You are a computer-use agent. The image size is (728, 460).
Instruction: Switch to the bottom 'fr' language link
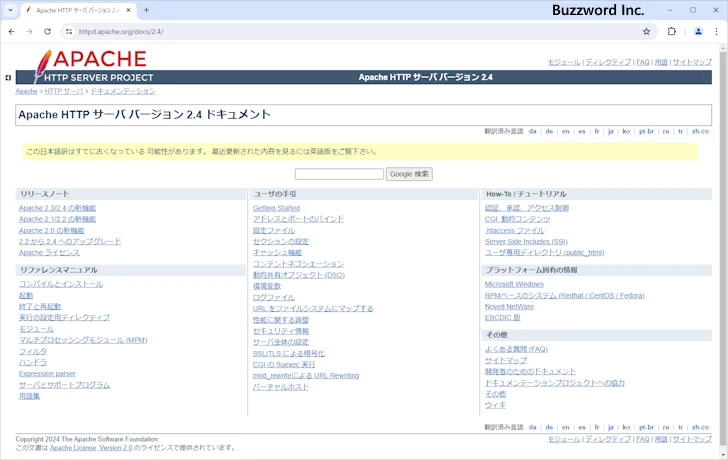pos(597,427)
